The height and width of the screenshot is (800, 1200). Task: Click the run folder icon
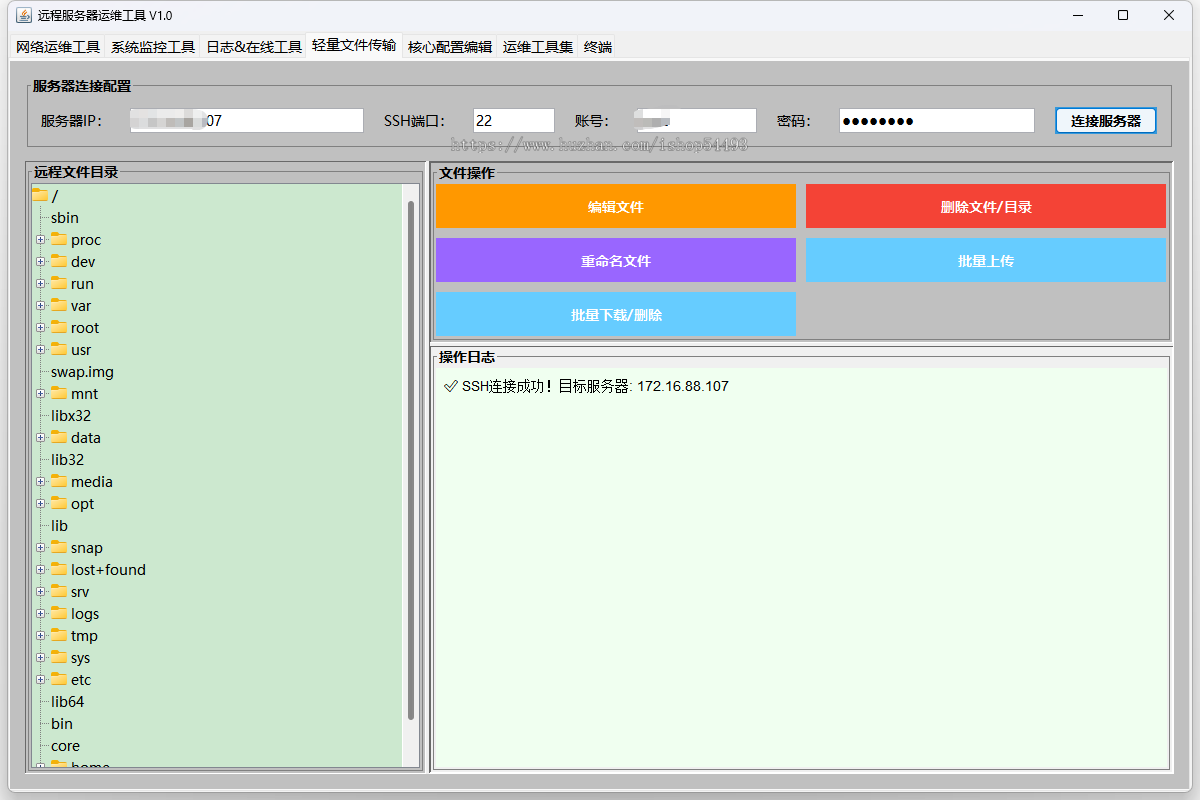tap(59, 283)
